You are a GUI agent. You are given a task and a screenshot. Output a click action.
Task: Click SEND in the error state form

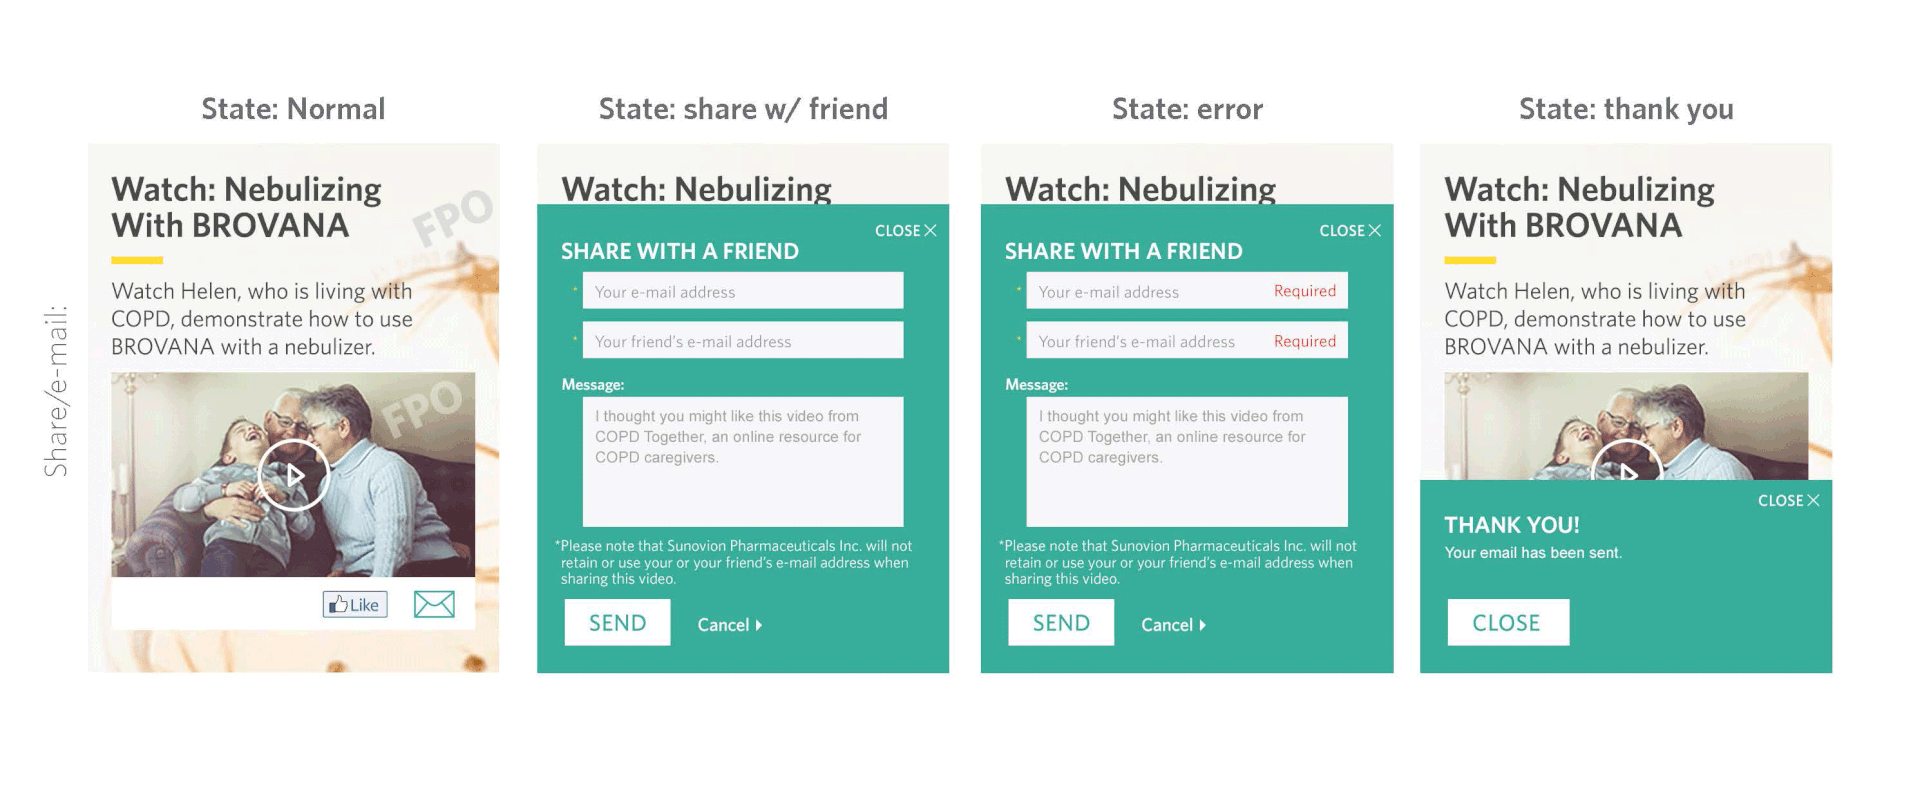1061,622
